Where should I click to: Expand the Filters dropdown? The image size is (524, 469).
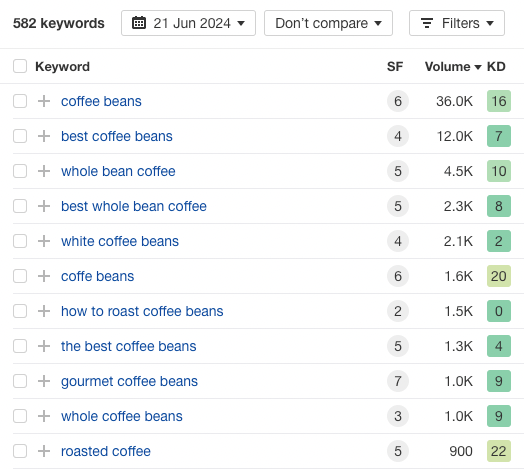point(457,23)
